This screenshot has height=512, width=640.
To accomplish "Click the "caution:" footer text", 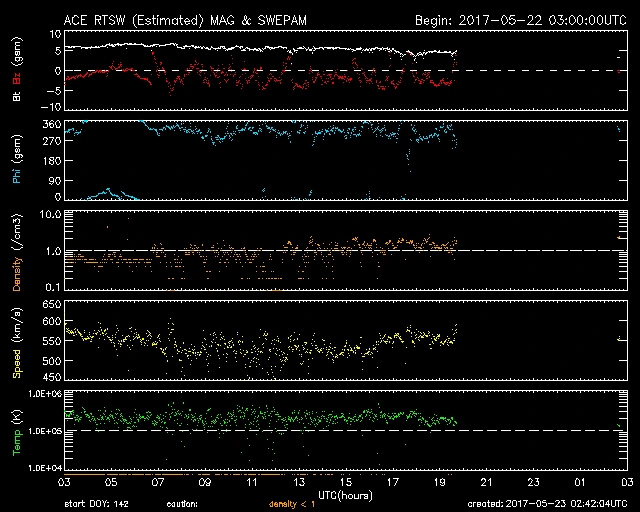I will [x=182, y=504].
